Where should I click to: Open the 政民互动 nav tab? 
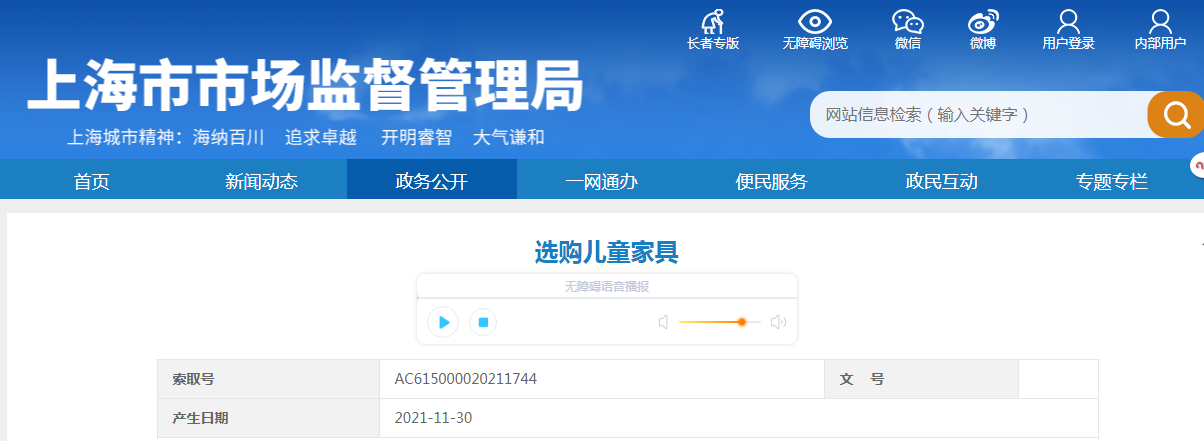point(942,182)
